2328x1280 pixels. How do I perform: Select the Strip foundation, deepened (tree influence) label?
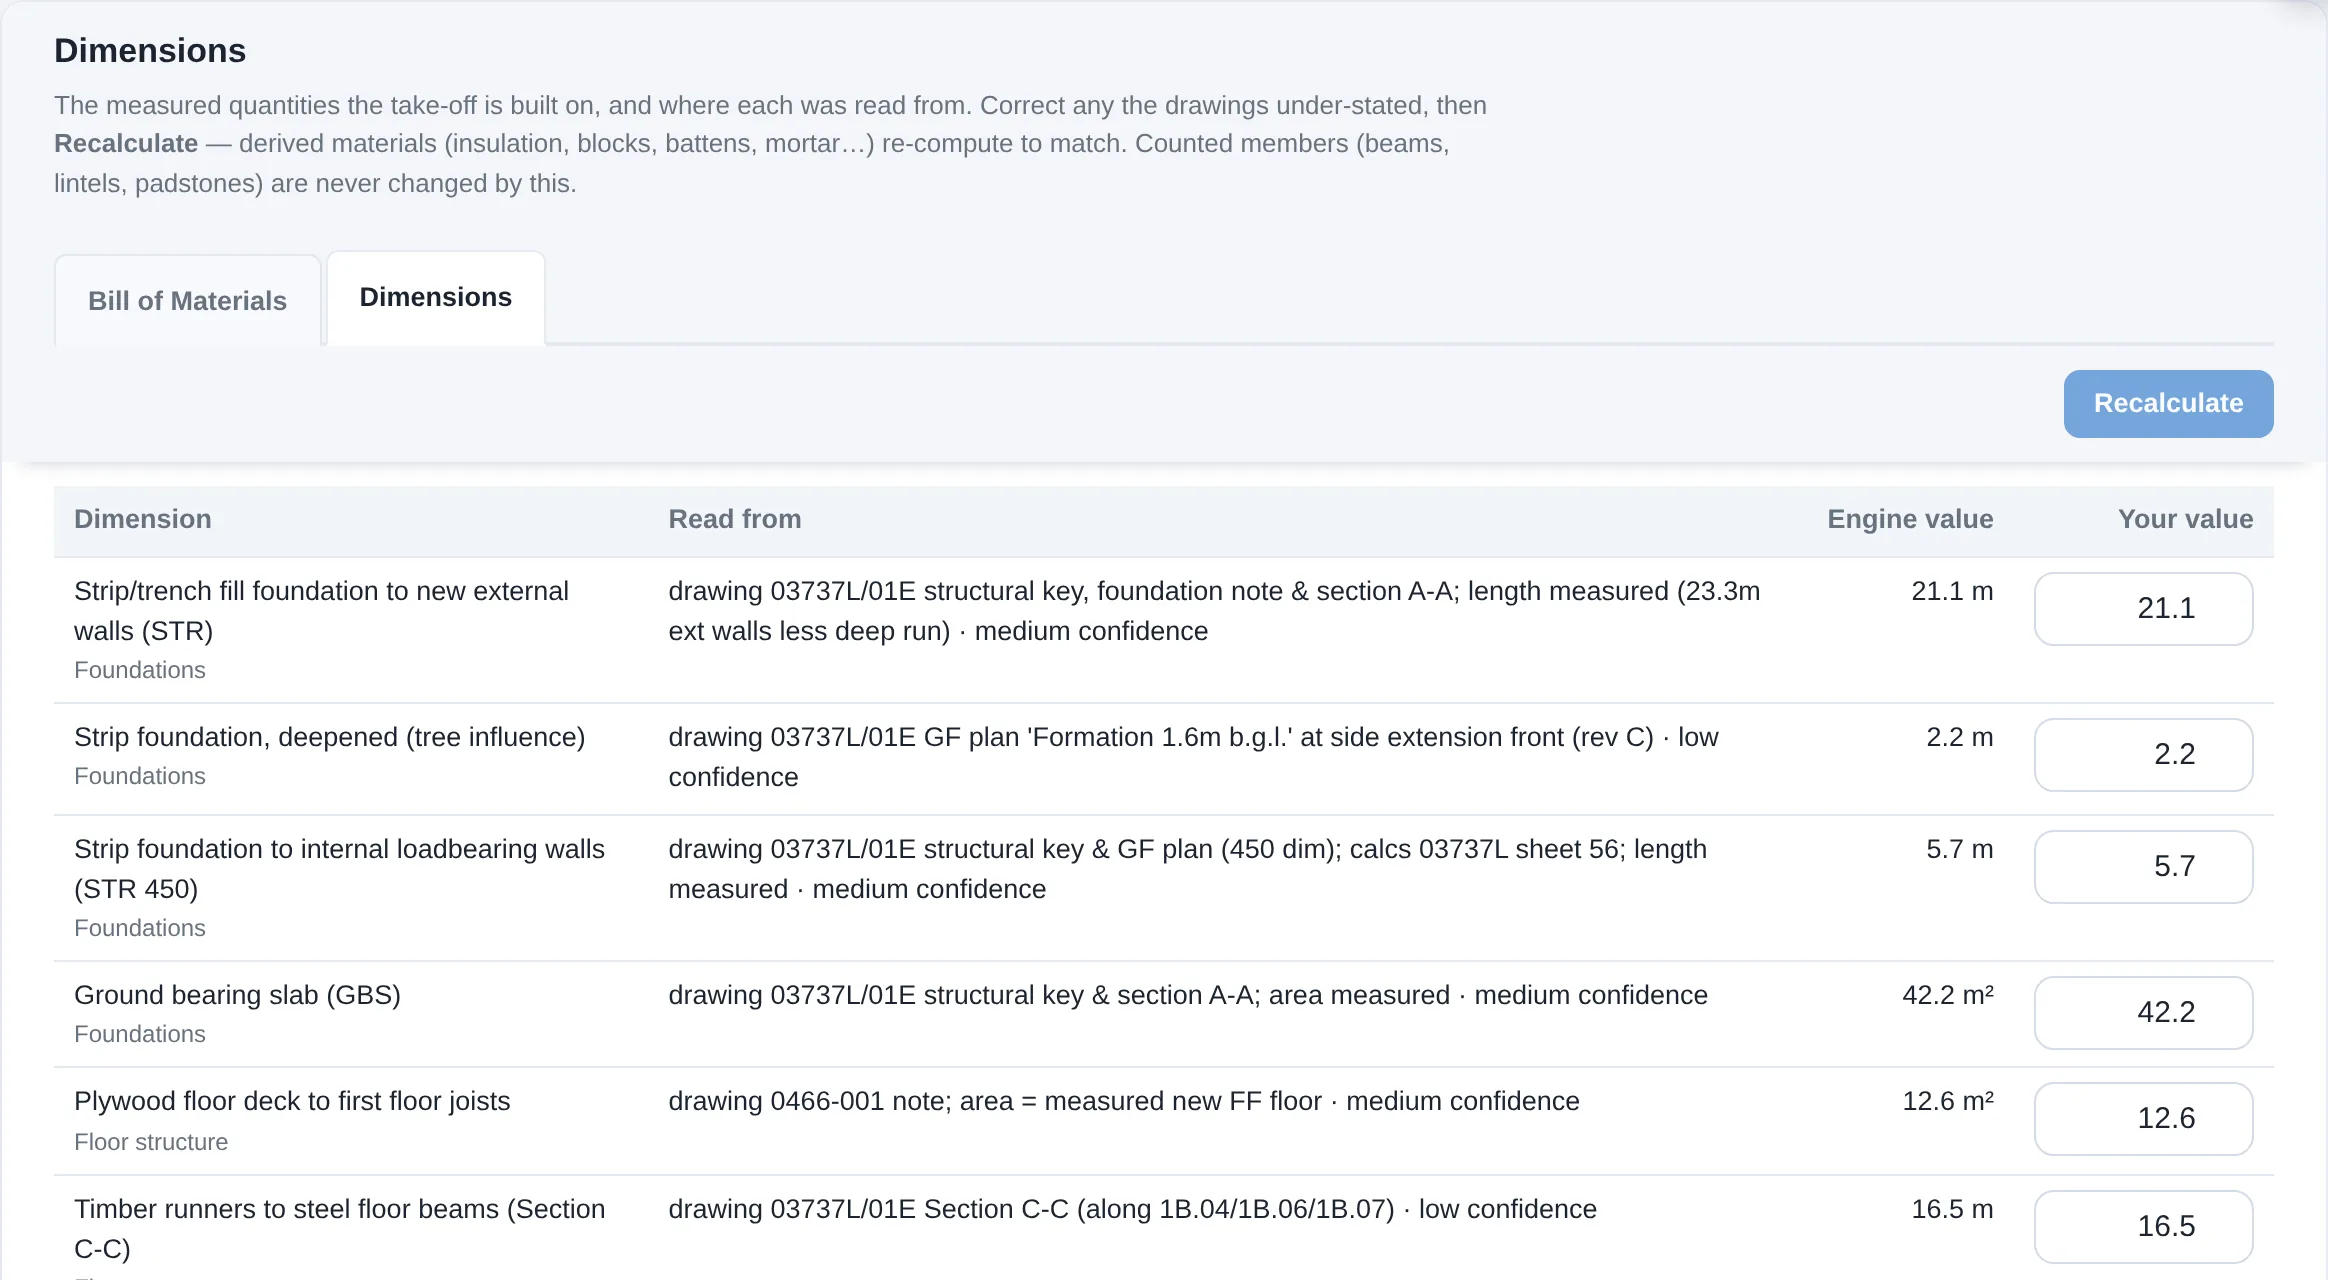[x=329, y=737]
